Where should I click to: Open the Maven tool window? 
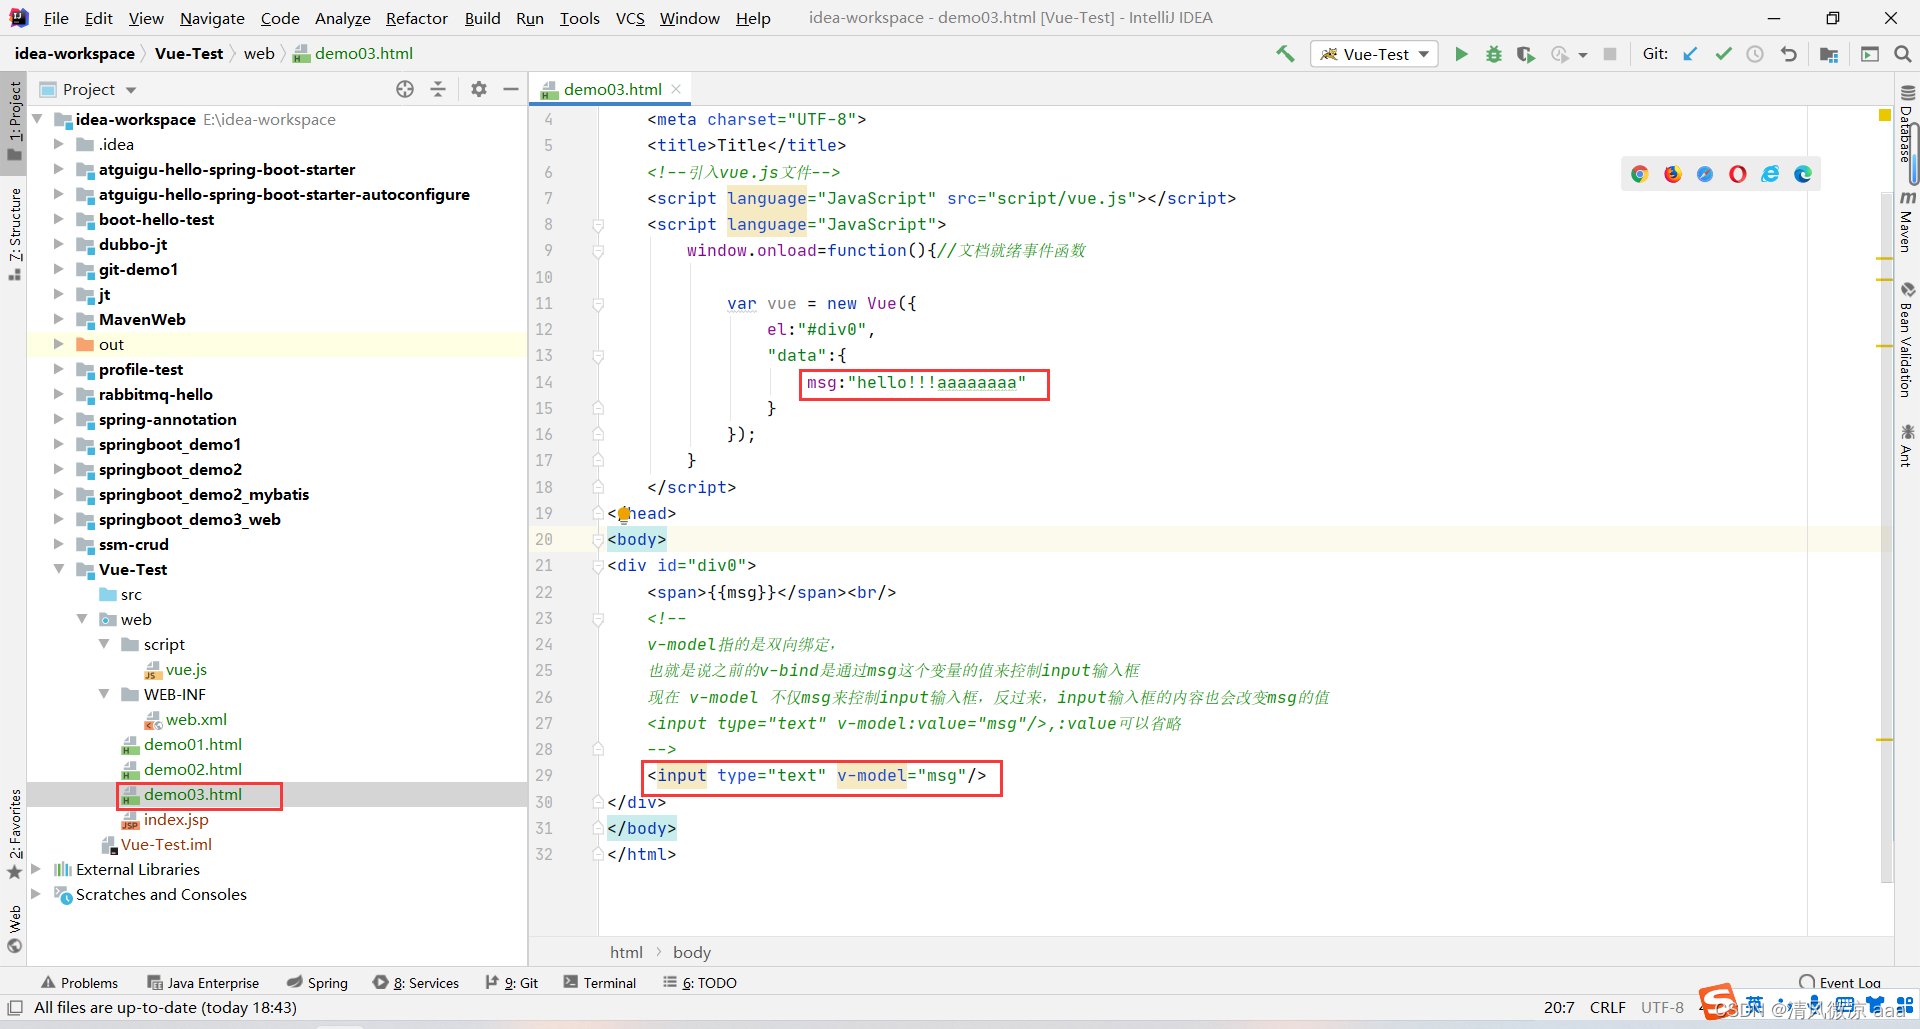click(1907, 221)
